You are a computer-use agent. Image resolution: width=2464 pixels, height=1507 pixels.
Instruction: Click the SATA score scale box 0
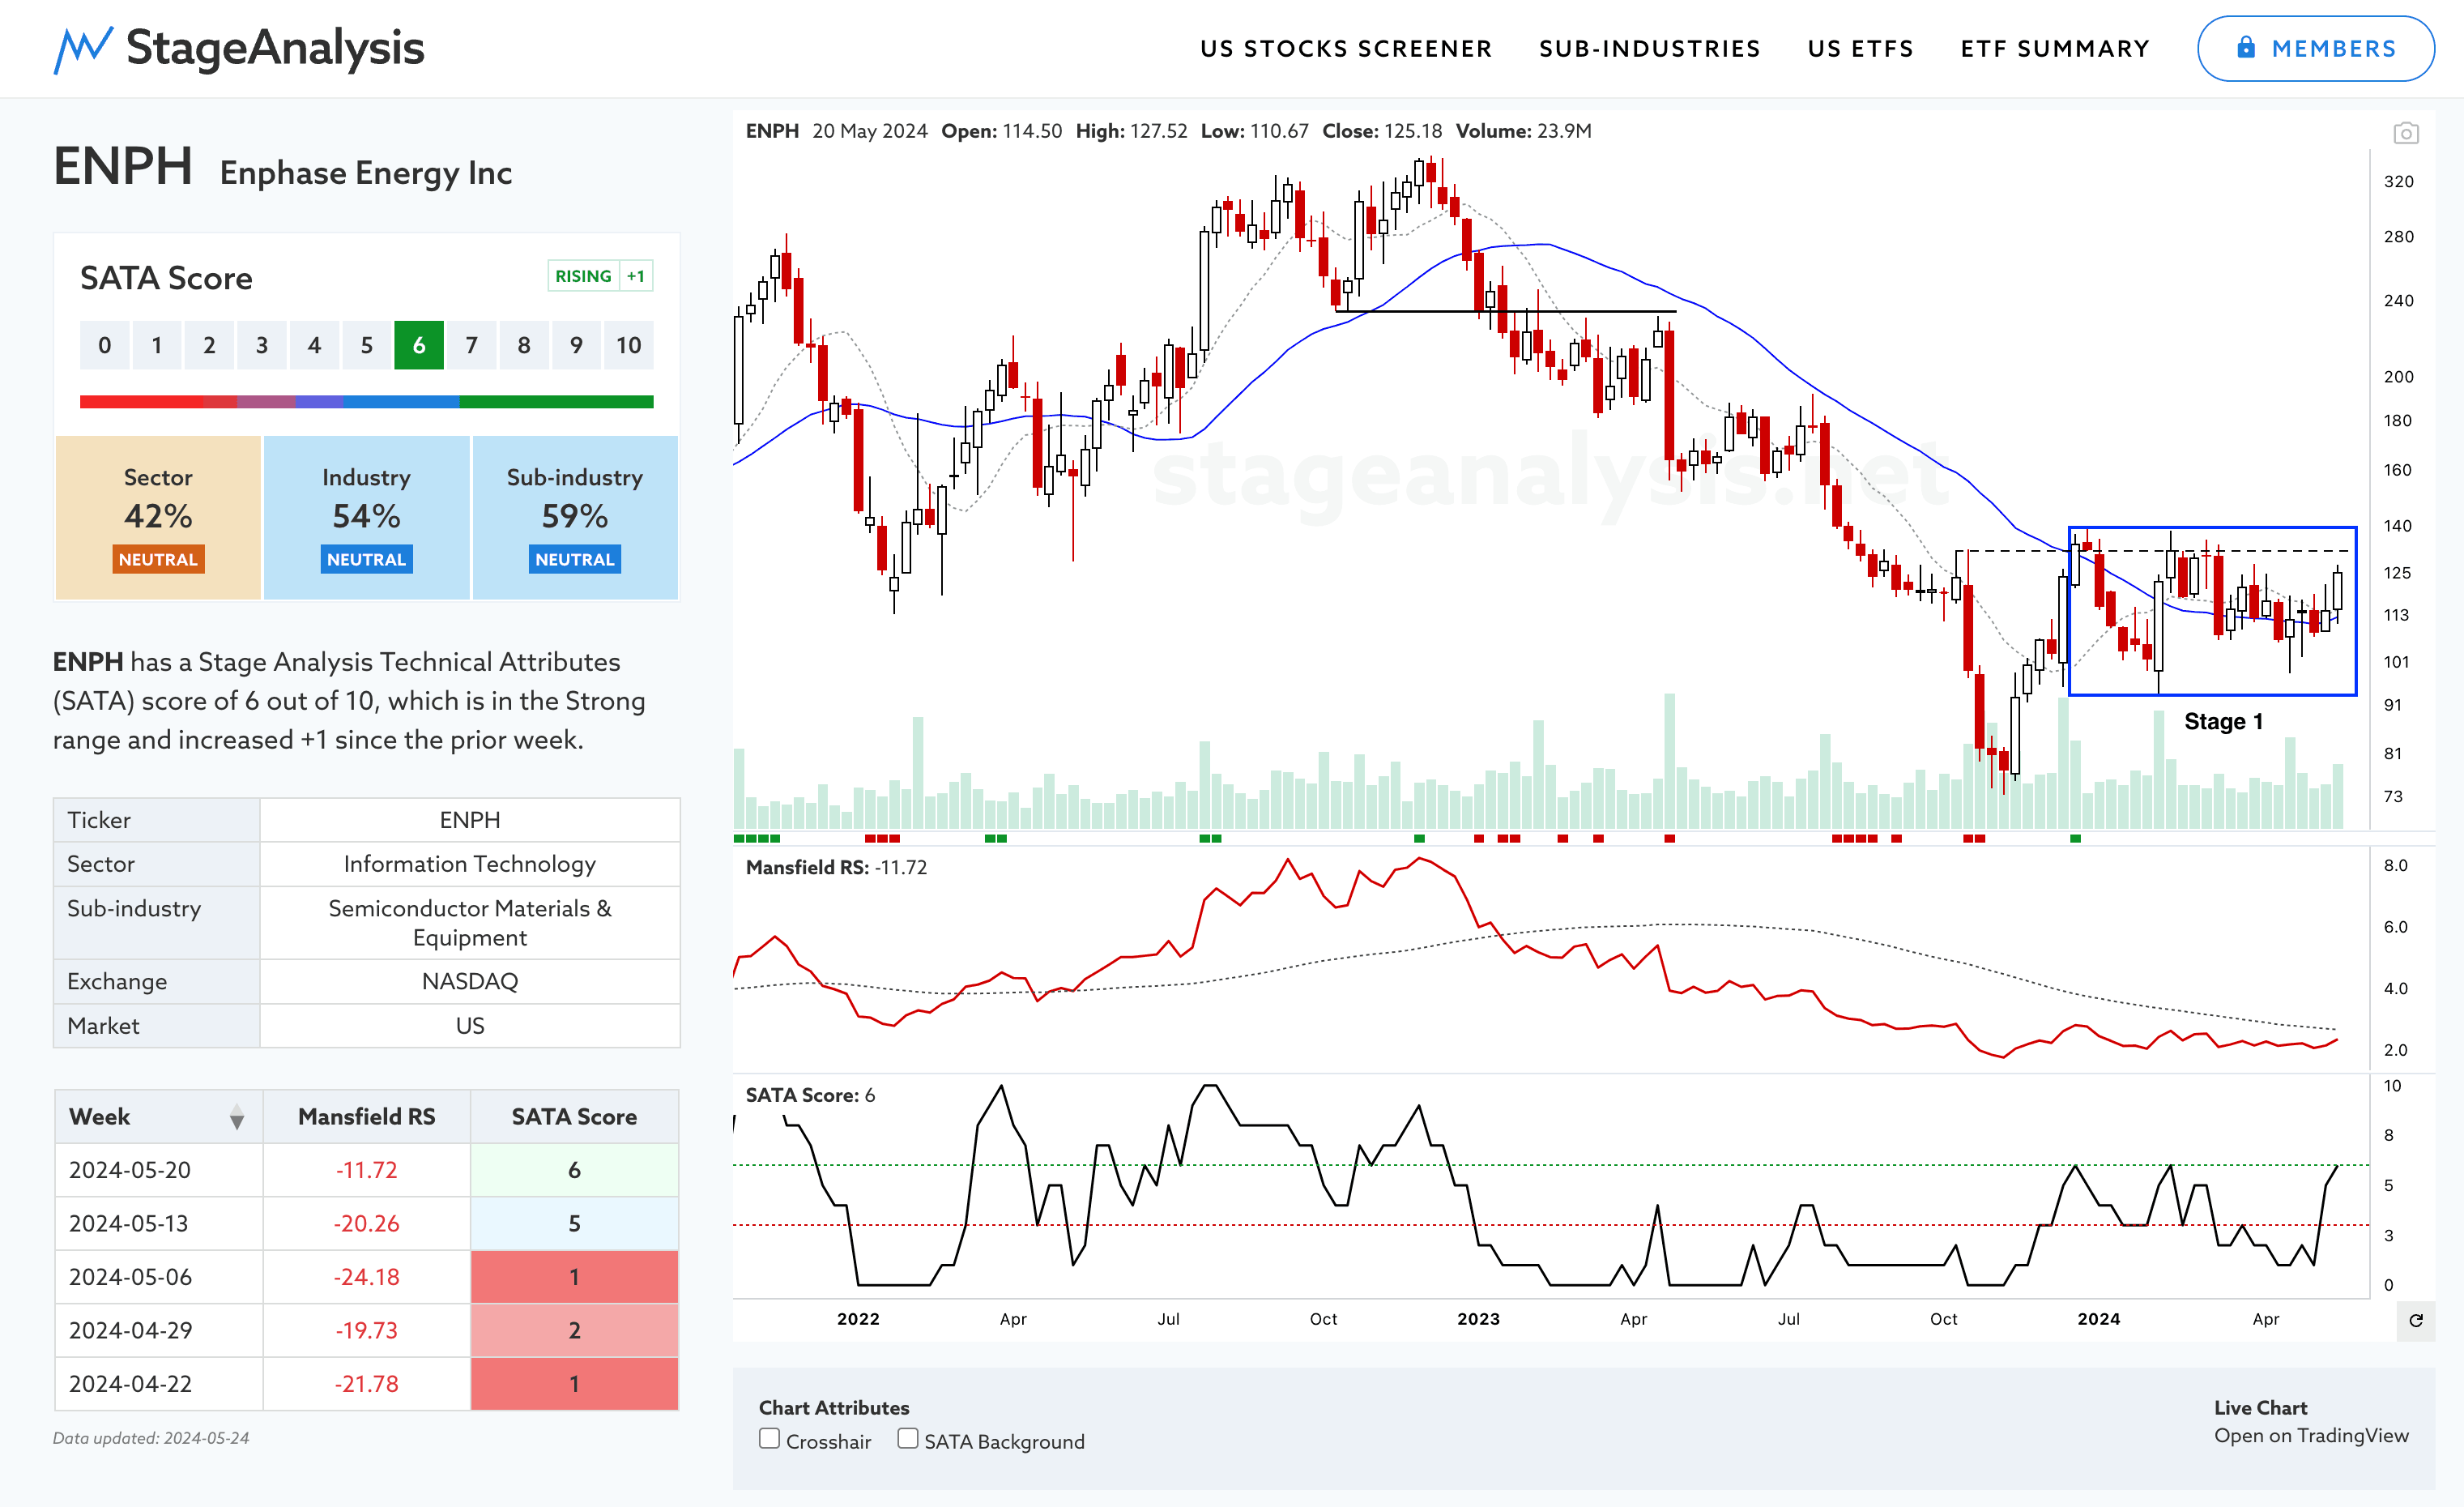[x=105, y=345]
